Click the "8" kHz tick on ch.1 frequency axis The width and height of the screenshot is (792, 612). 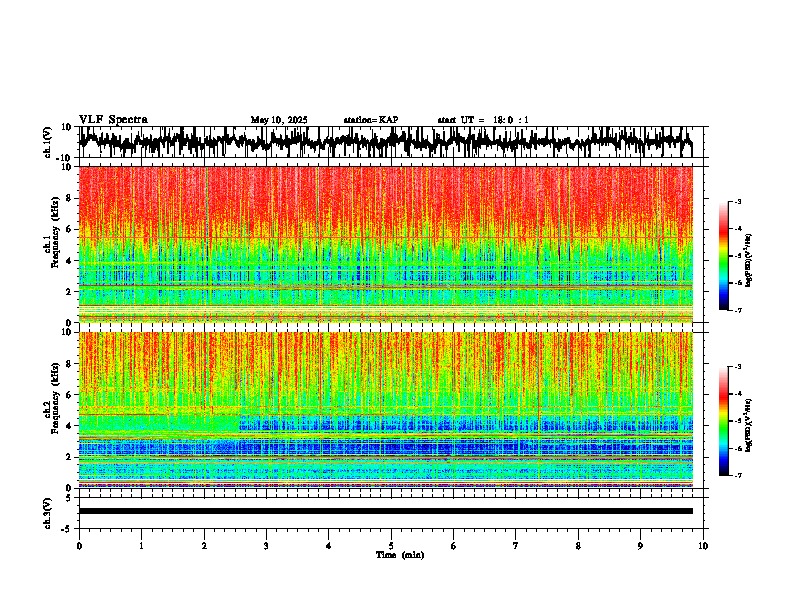[69, 198]
